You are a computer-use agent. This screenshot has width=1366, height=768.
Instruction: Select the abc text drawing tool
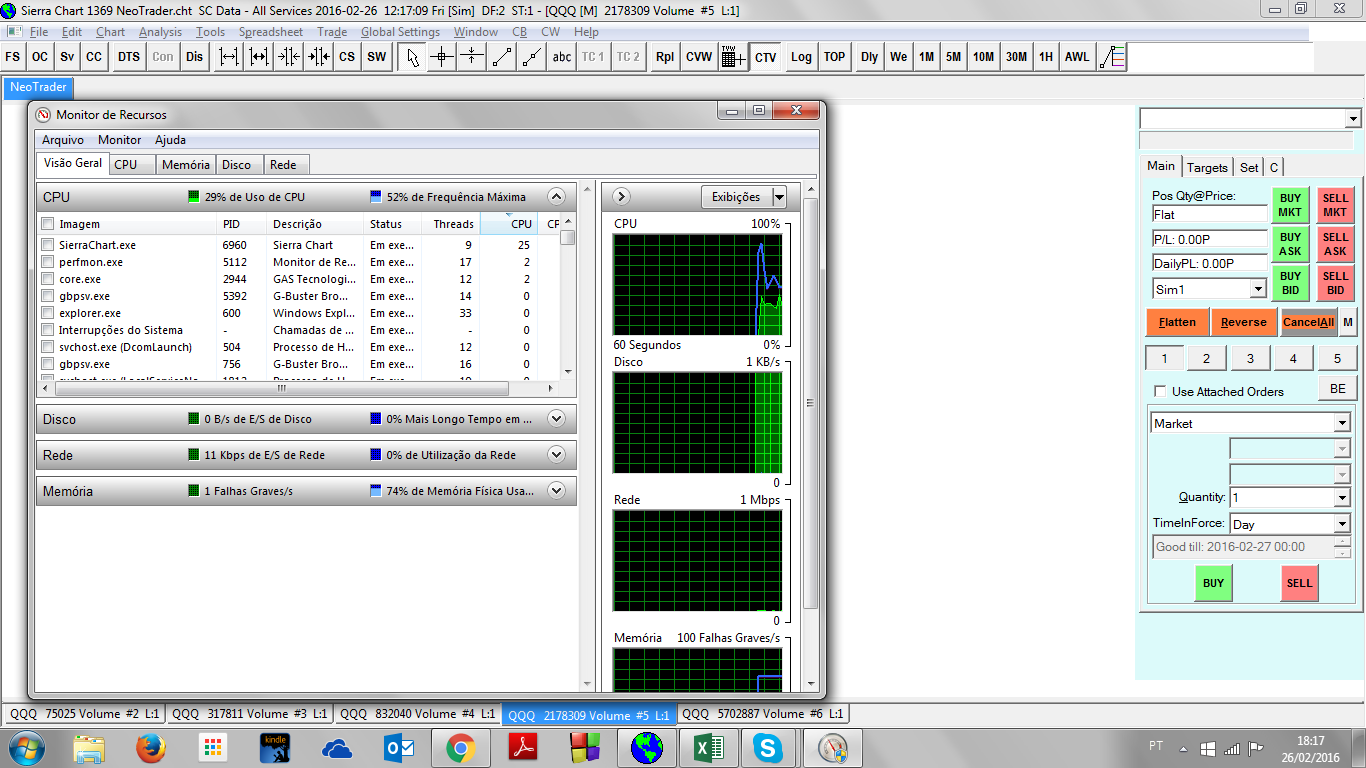pyautogui.click(x=562, y=57)
